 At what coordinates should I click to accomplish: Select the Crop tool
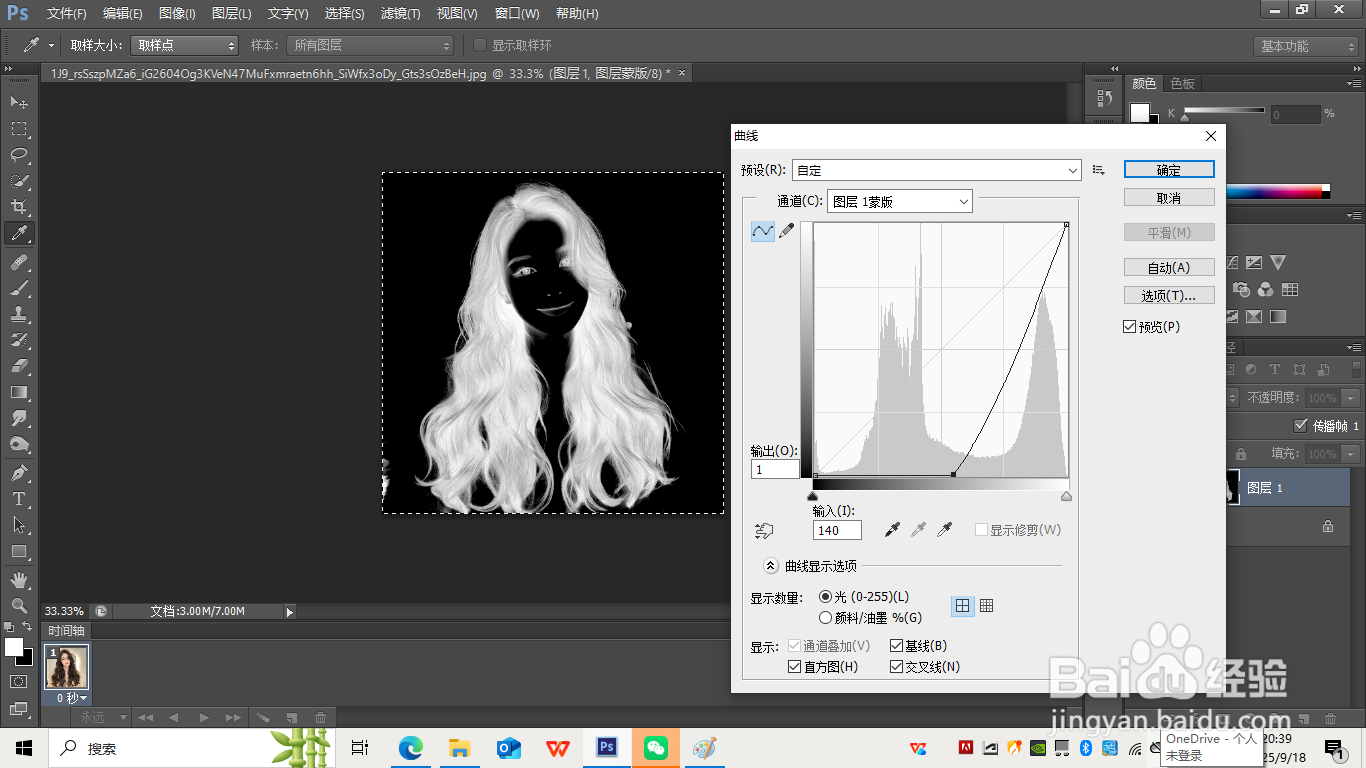click(x=19, y=207)
